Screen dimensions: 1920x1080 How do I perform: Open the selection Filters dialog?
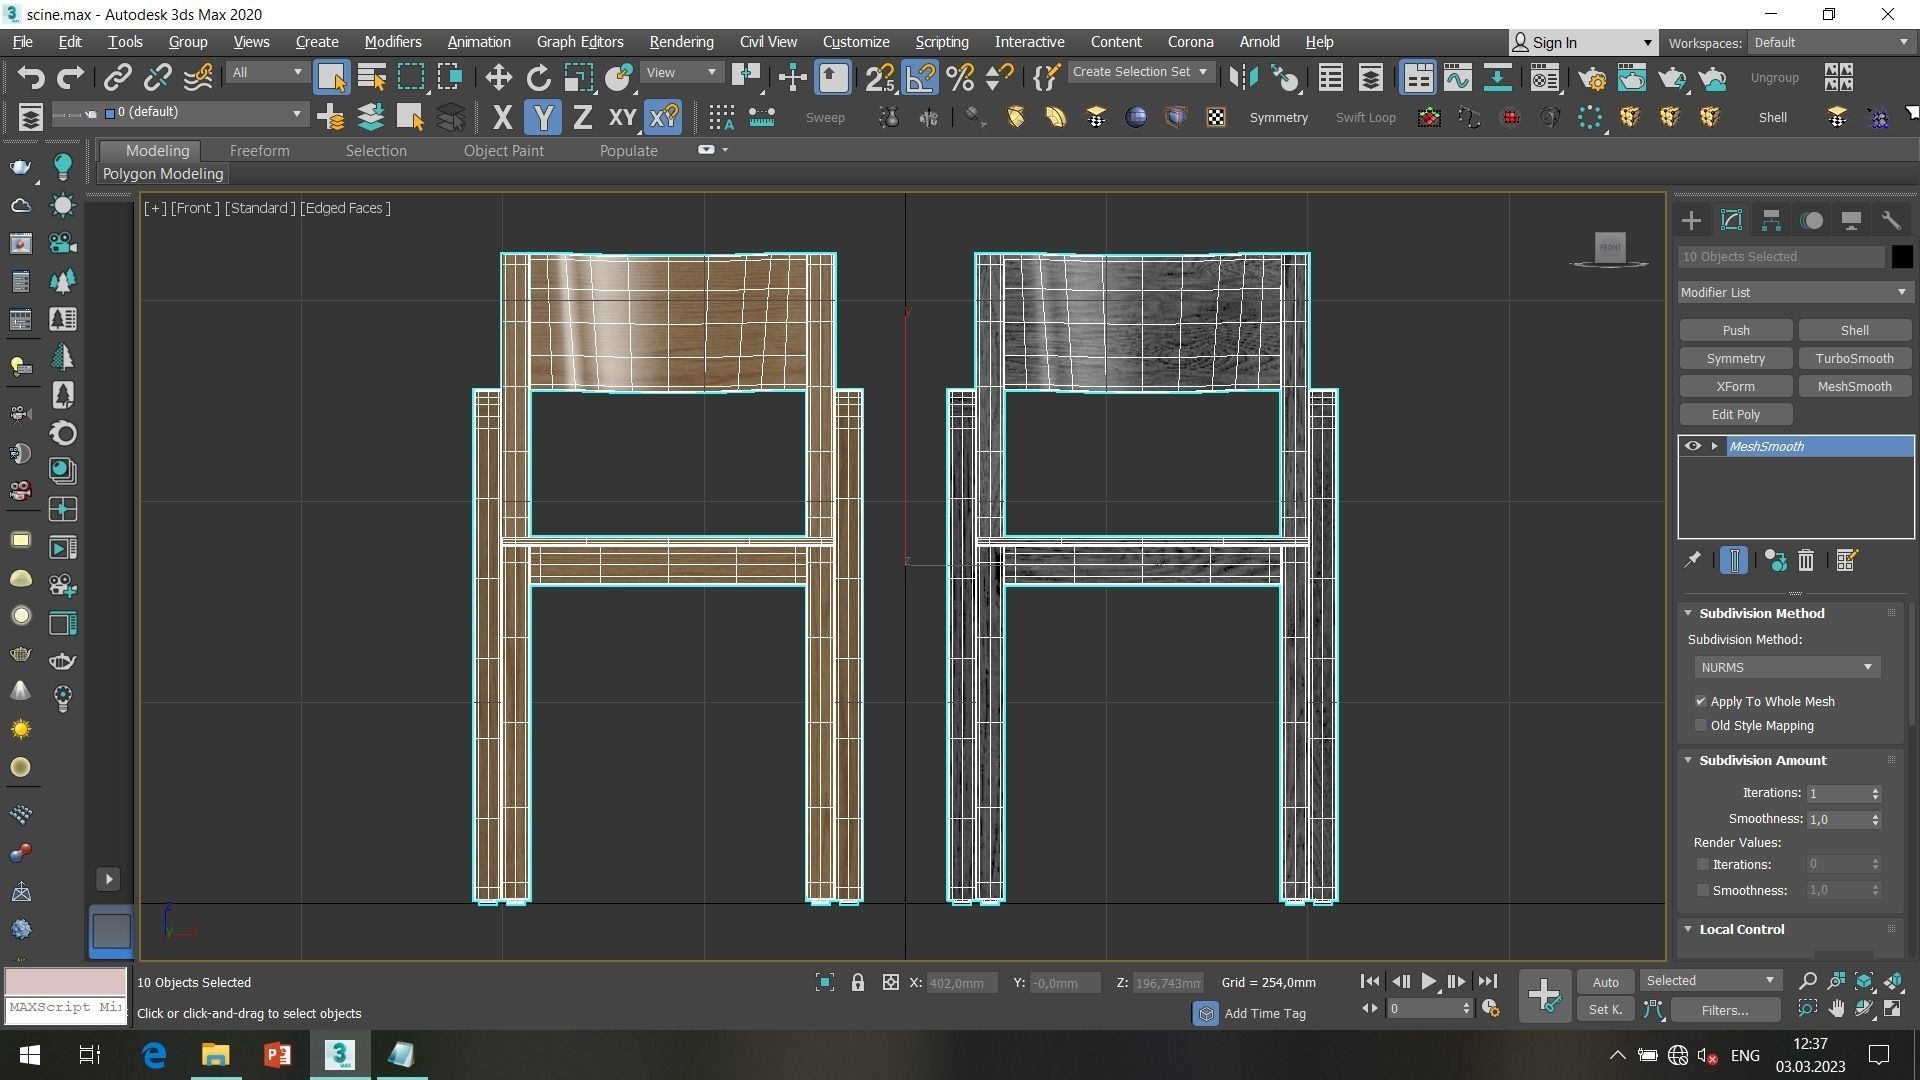[x=1725, y=1010]
